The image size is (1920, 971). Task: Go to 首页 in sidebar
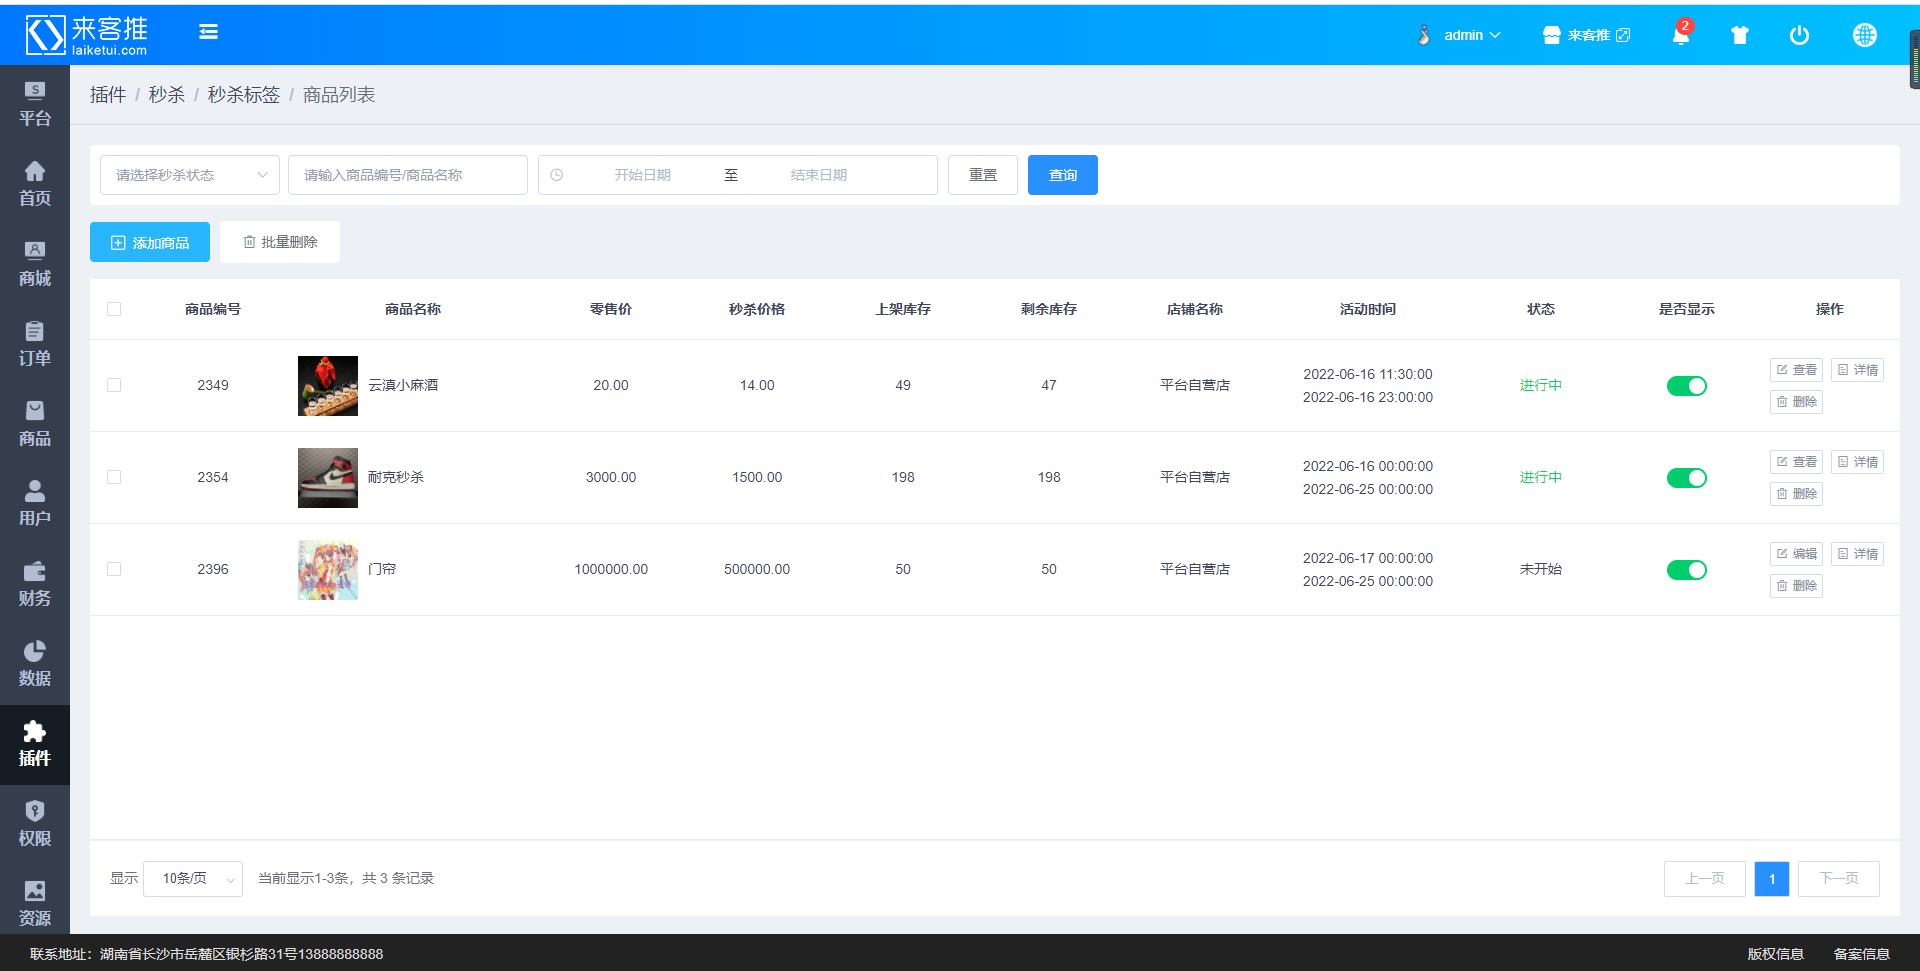tap(35, 184)
